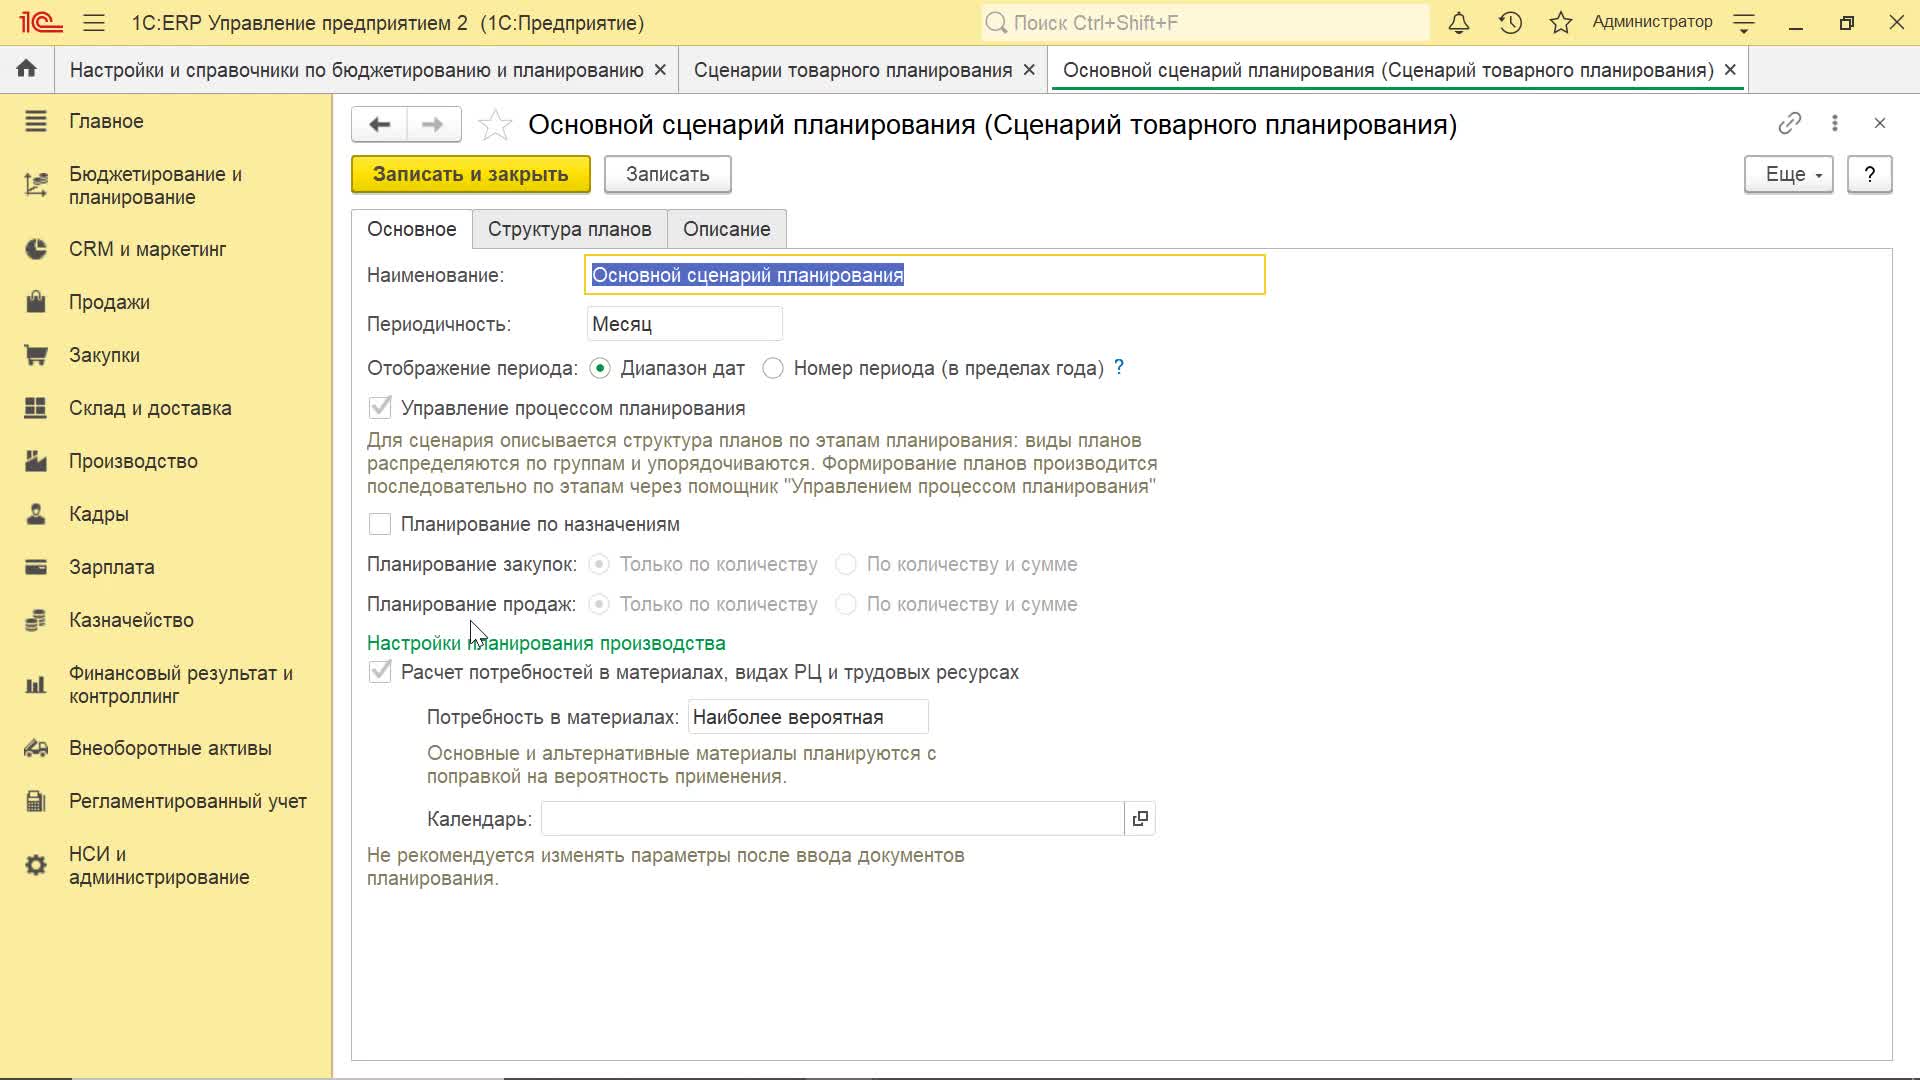The height and width of the screenshot is (1080, 1920).
Task: Click Записать и закрыть button
Action: (x=471, y=174)
